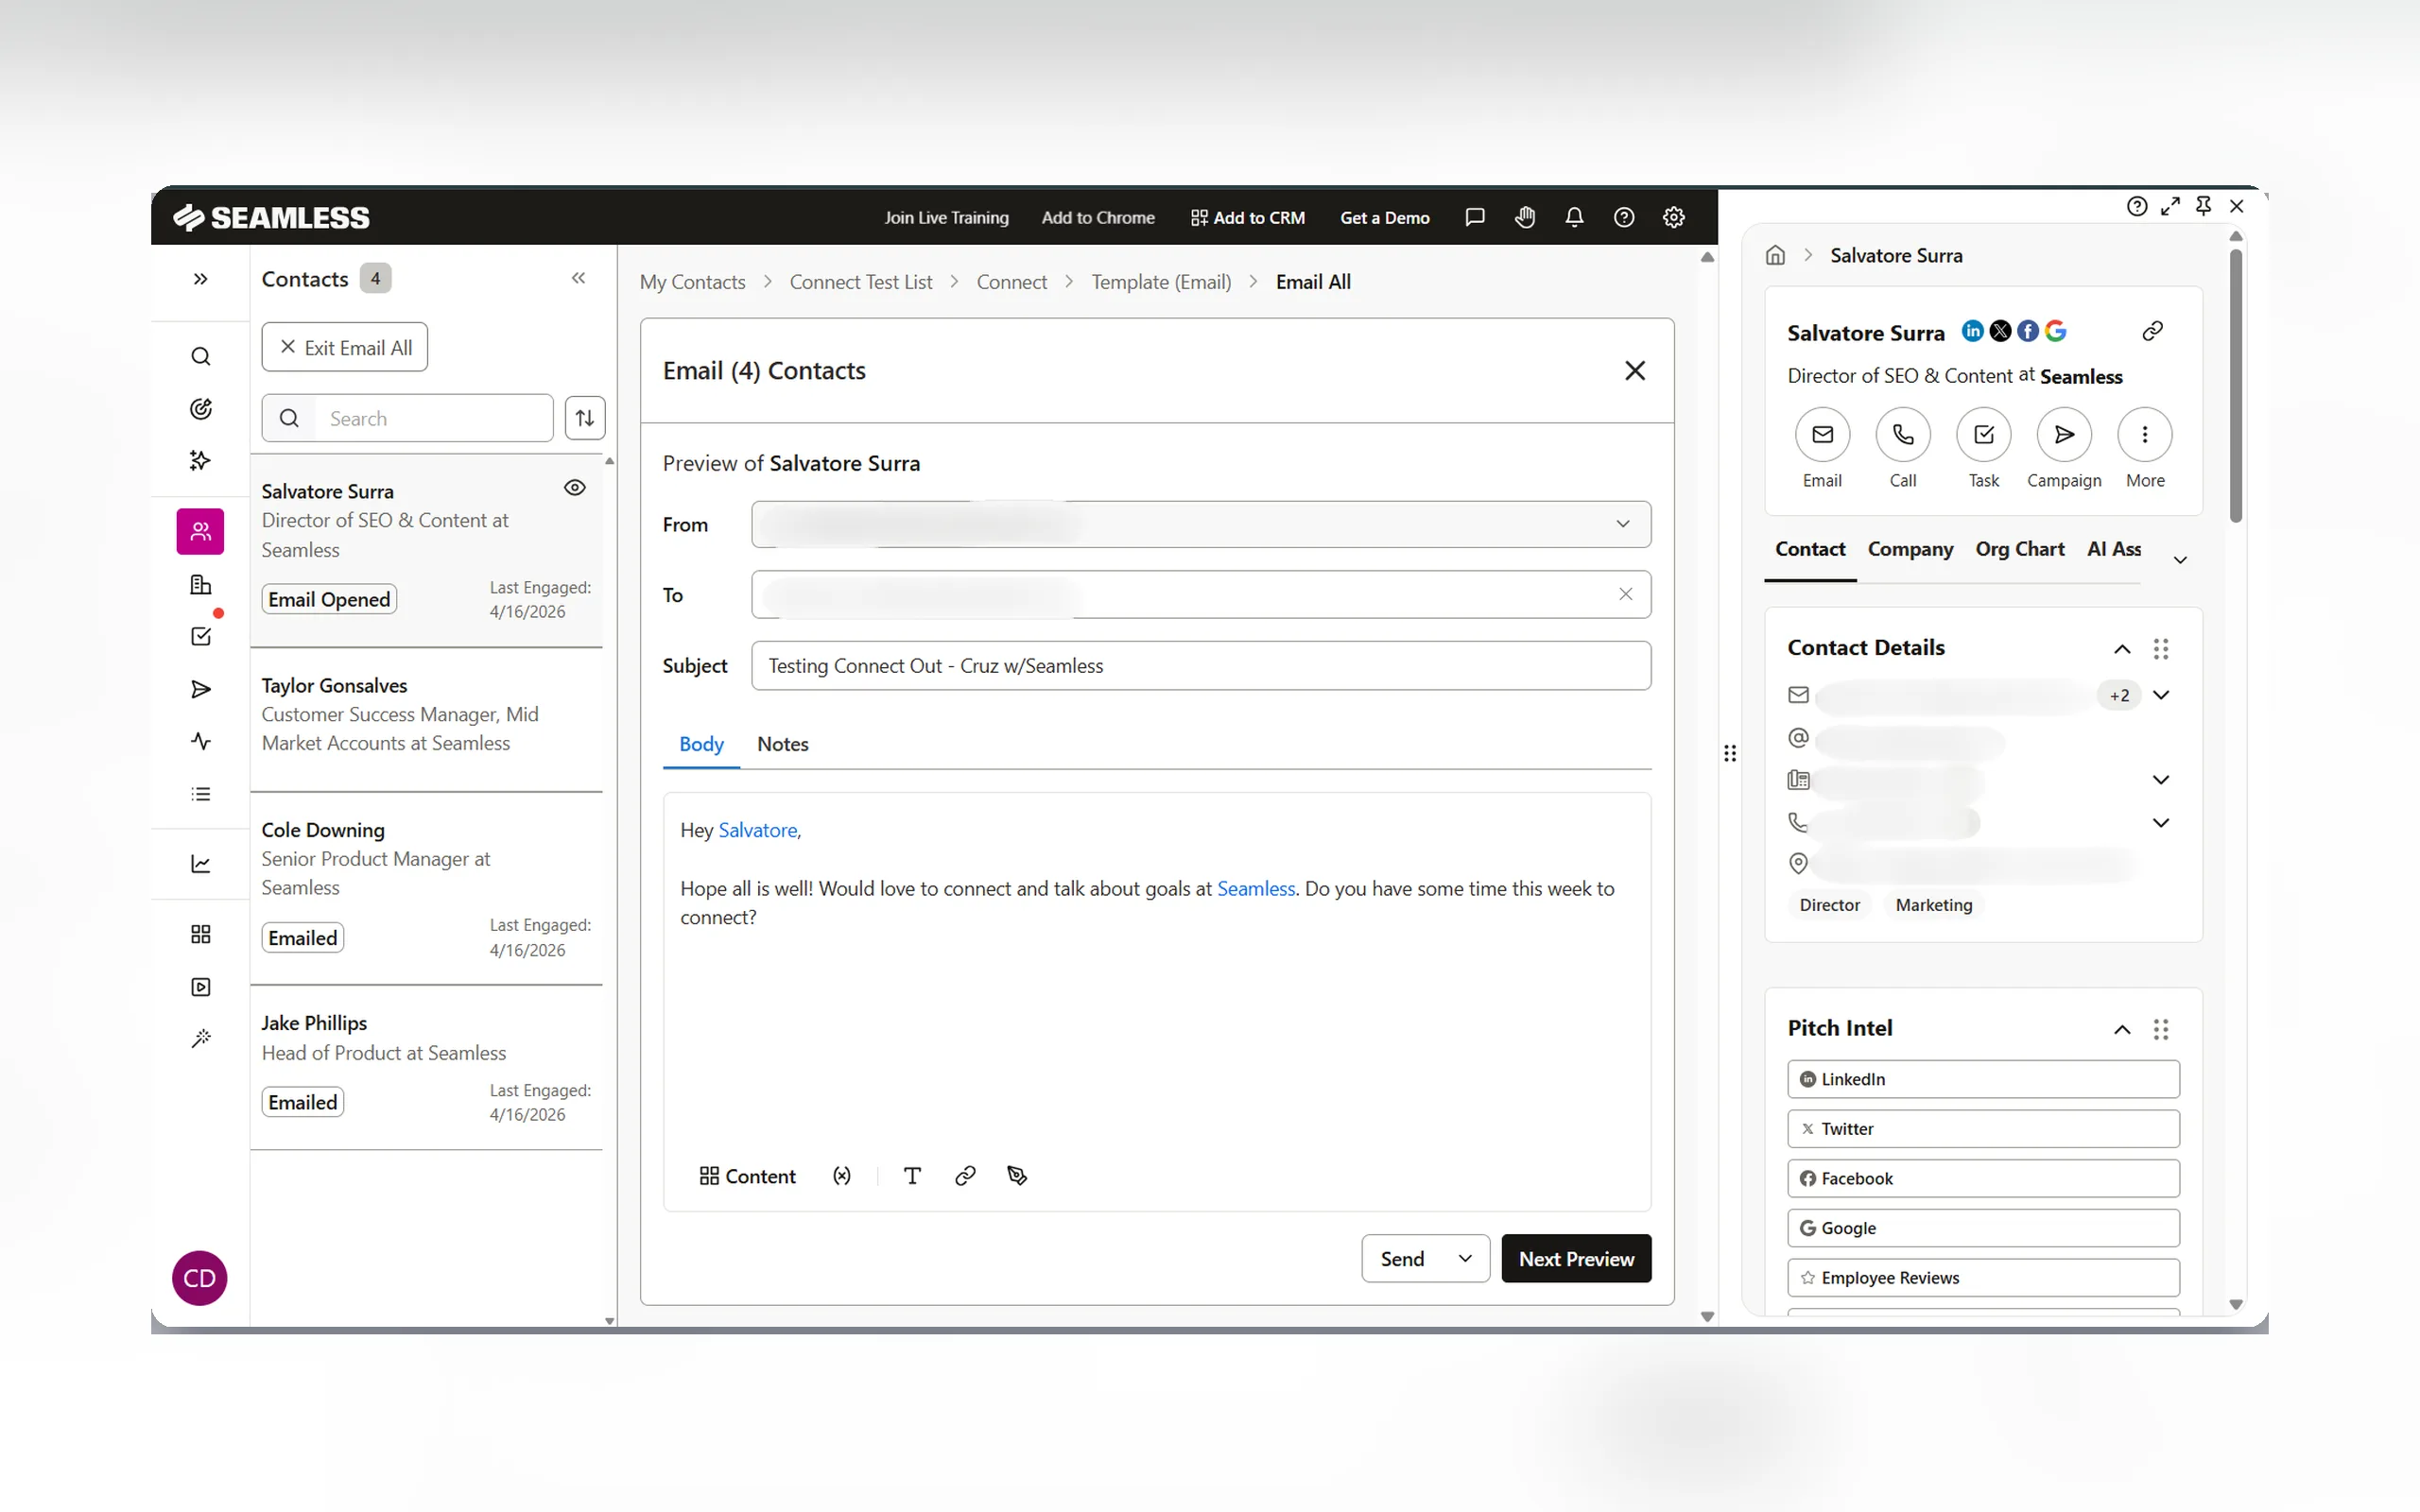Open the search icon in left sidebar
Image resolution: width=2420 pixels, height=1512 pixels.
point(200,357)
